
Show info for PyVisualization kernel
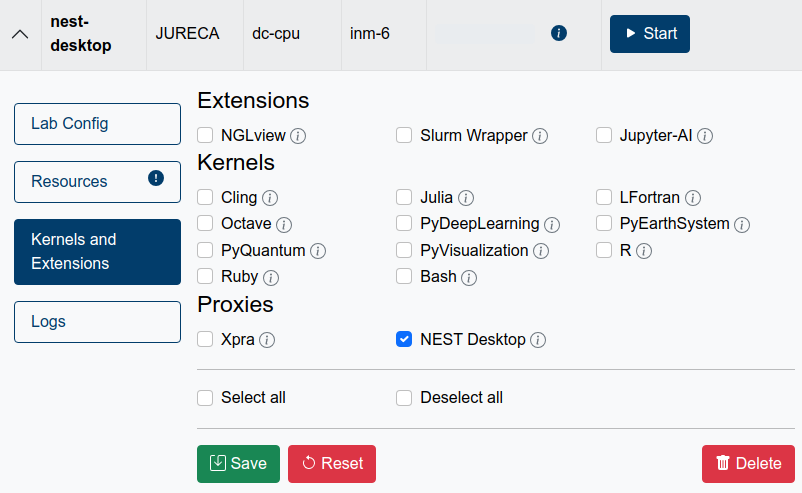541,251
